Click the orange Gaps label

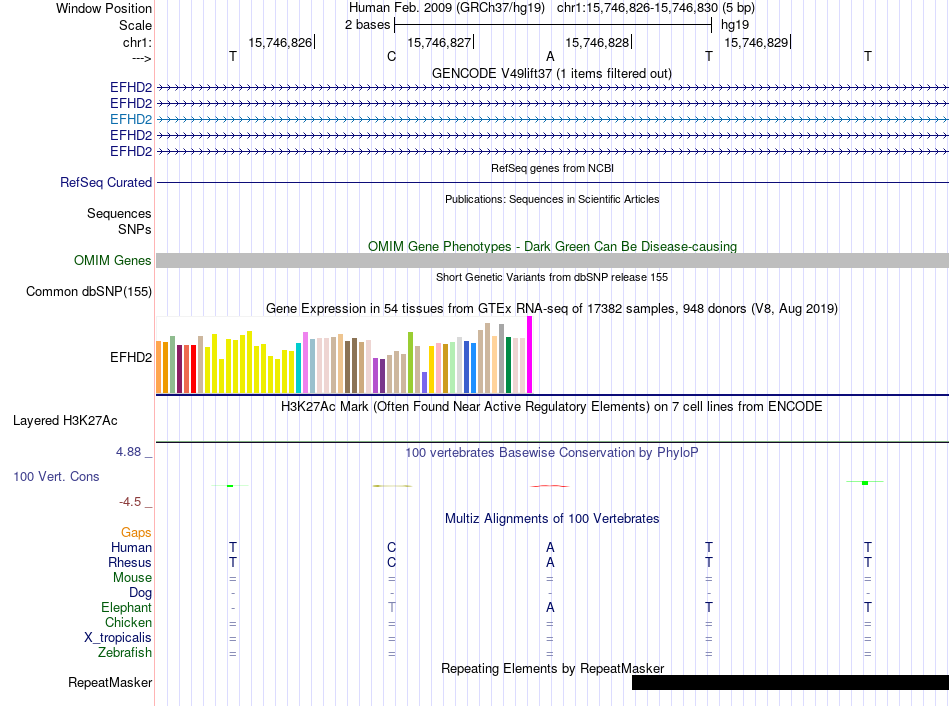coord(136,533)
